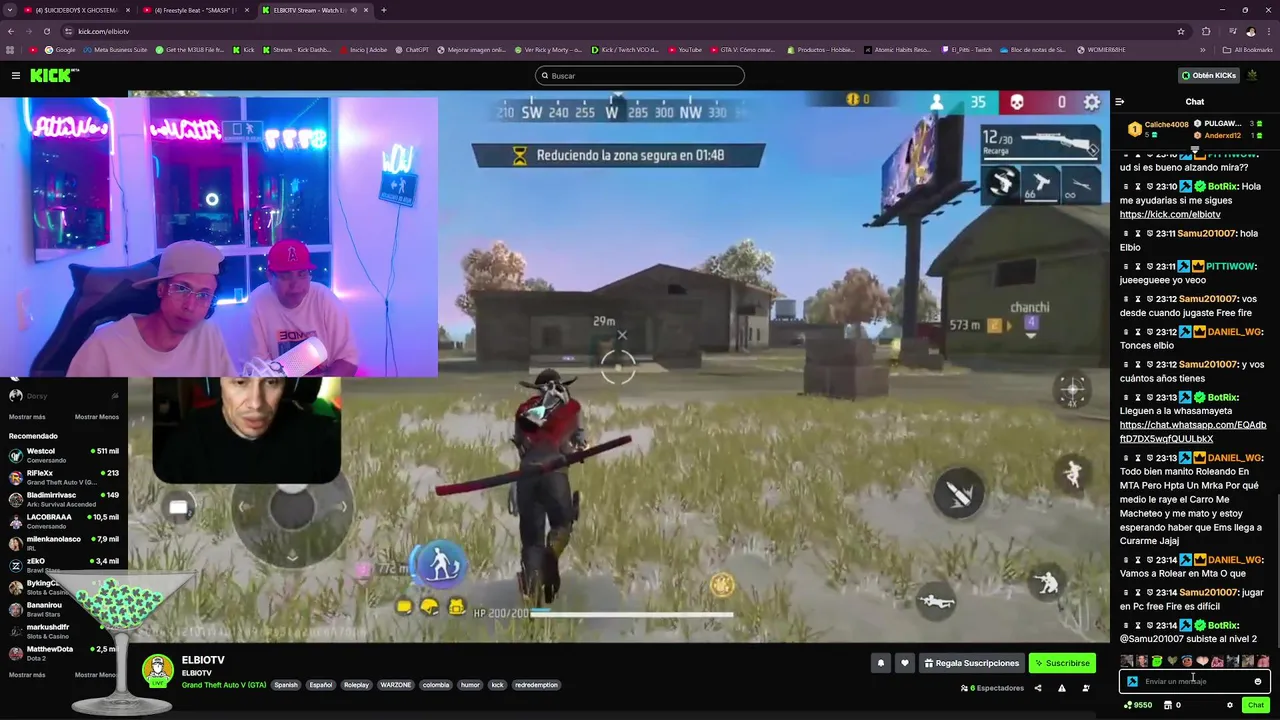Open milenkanolasco recommended channel

pyautogui.click(x=64, y=543)
